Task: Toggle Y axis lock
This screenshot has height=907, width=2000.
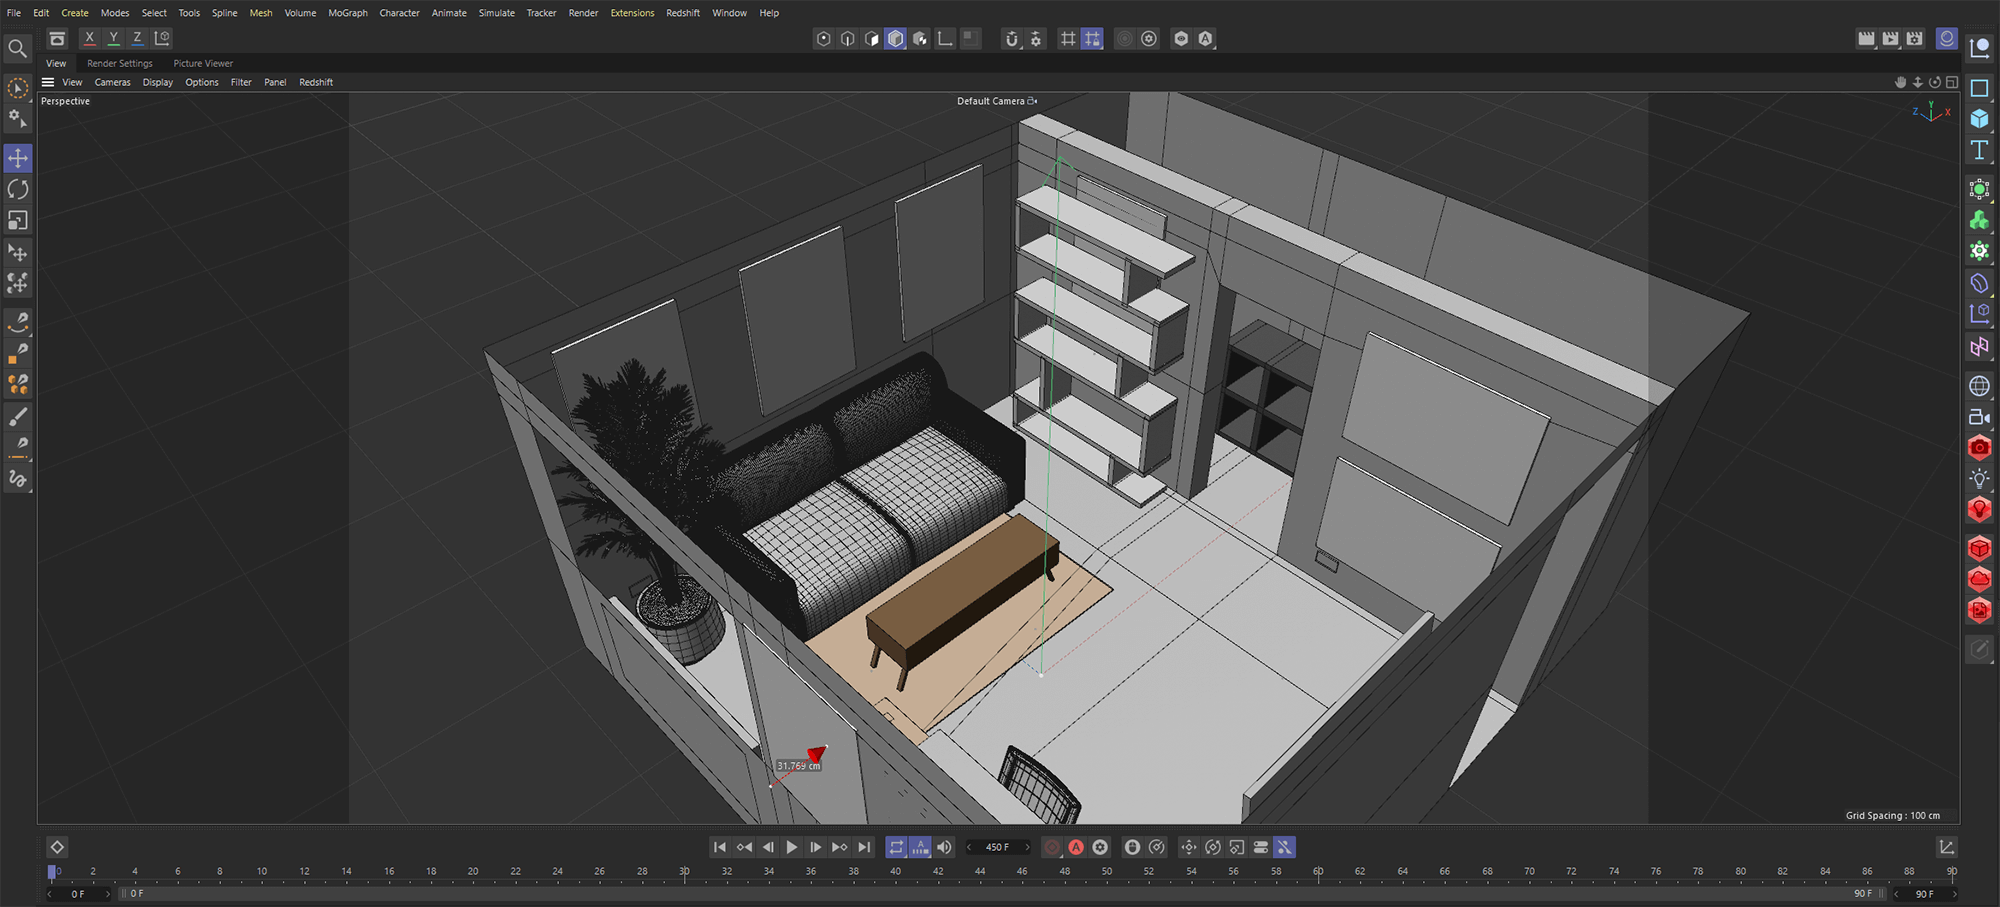Action: (113, 38)
